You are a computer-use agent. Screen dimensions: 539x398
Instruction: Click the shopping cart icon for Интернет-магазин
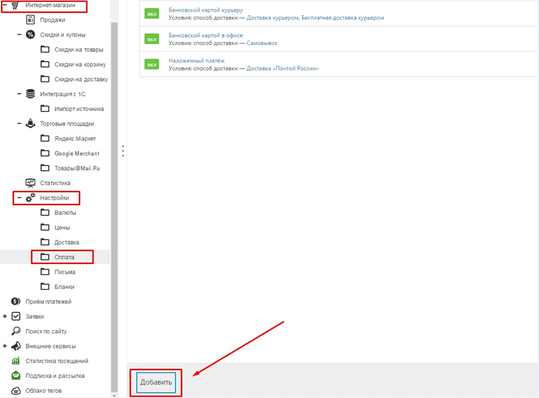tap(16, 5)
